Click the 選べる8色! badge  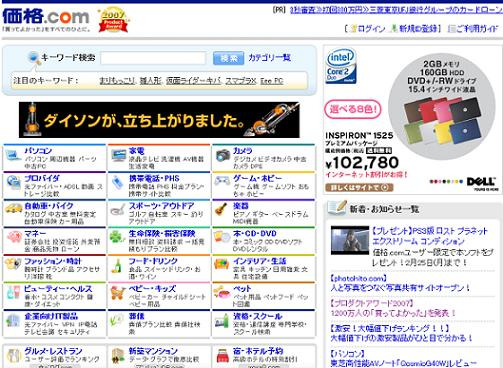tap(353, 109)
